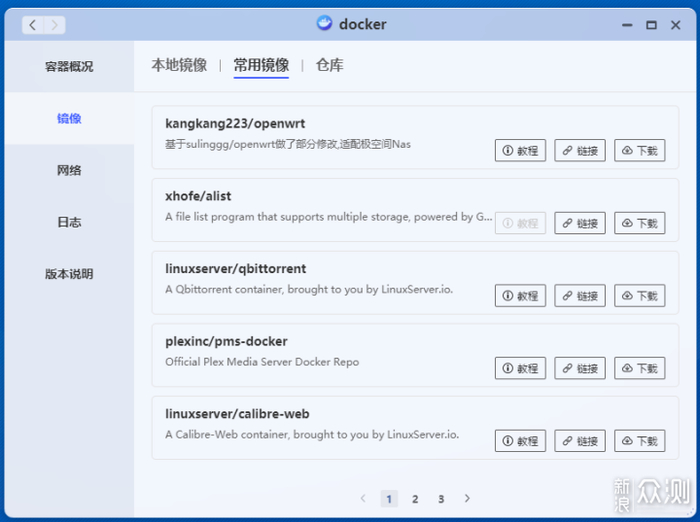Image resolution: width=700 pixels, height=522 pixels.
Task: Open 链接 for linuxserver/qbittorrent
Action: (580, 296)
